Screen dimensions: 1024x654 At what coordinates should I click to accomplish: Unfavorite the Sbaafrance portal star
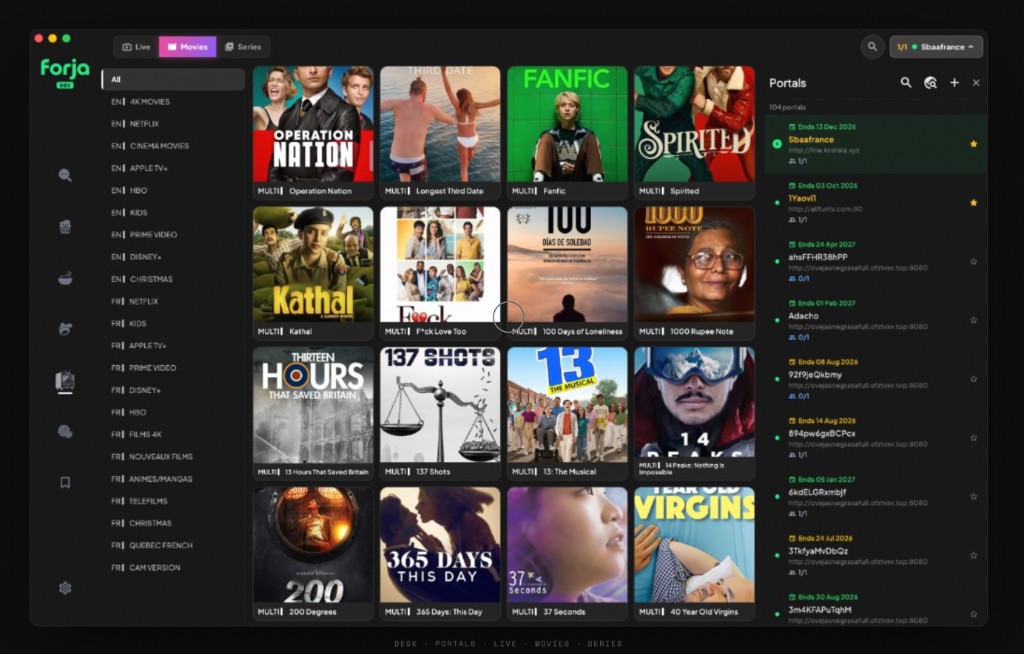(973, 144)
